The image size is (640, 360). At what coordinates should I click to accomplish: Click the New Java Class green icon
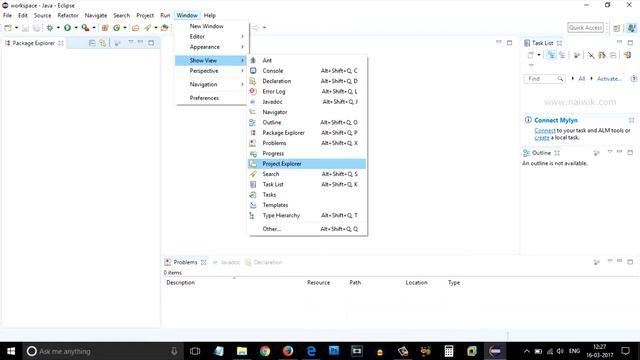coord(117,28)
